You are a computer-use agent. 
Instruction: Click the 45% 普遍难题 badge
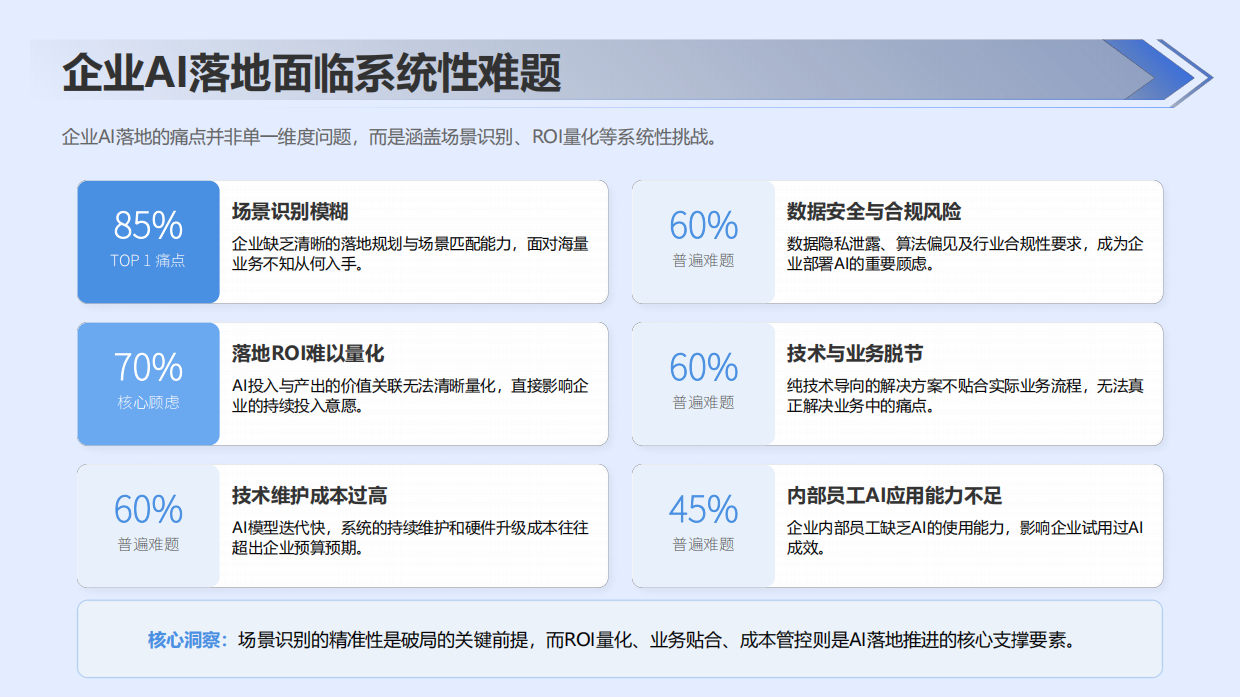point(703,525)
